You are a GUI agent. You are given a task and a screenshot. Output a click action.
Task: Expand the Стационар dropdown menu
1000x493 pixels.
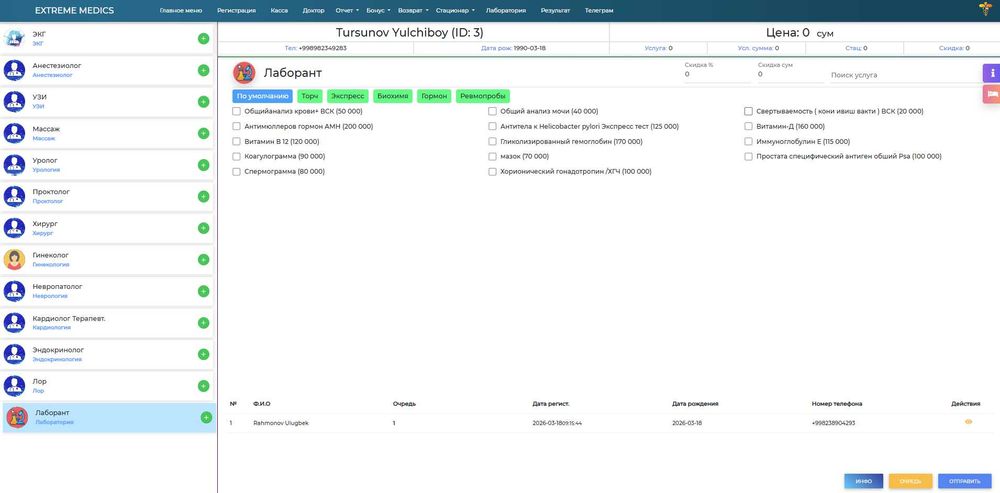455,11
